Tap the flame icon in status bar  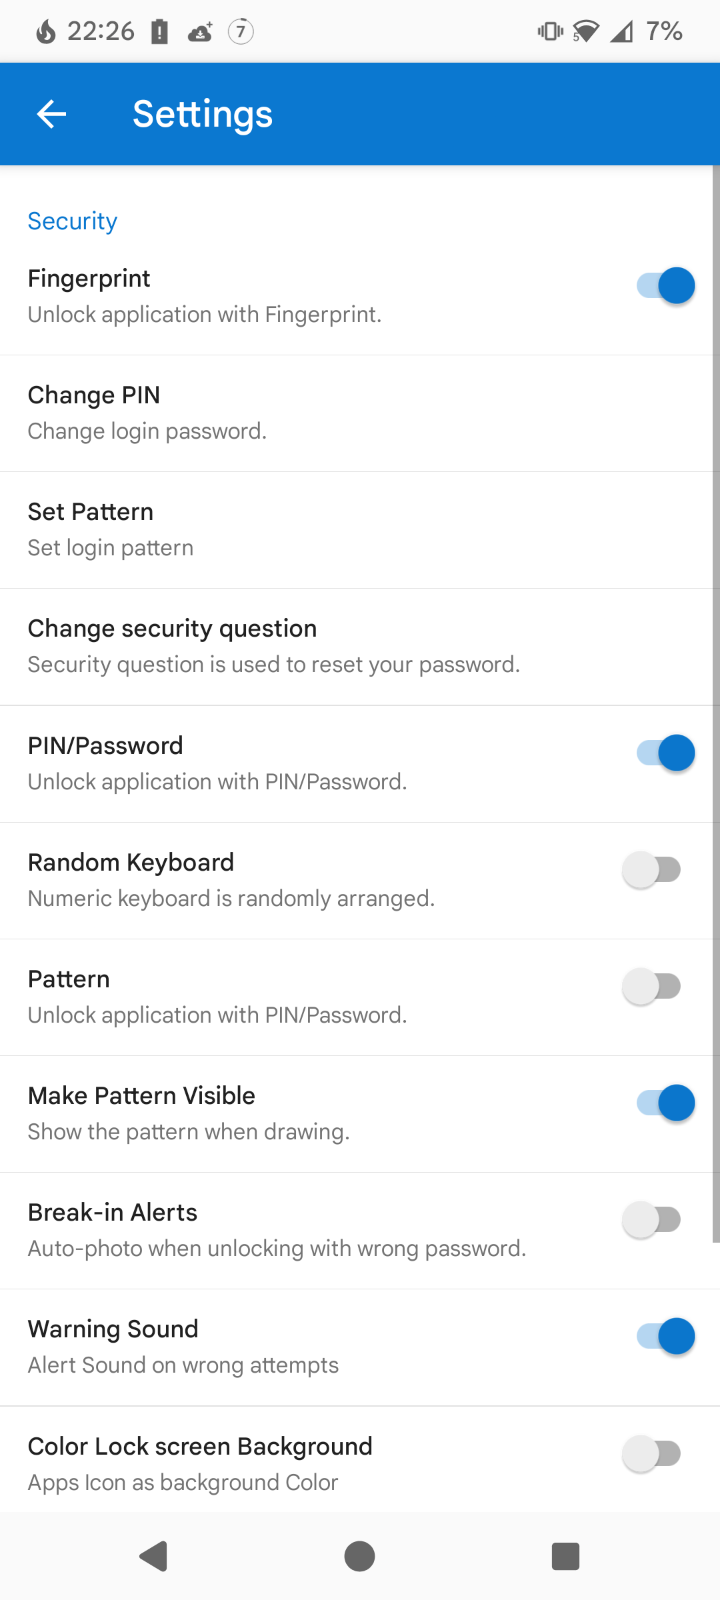coord(46,32)
